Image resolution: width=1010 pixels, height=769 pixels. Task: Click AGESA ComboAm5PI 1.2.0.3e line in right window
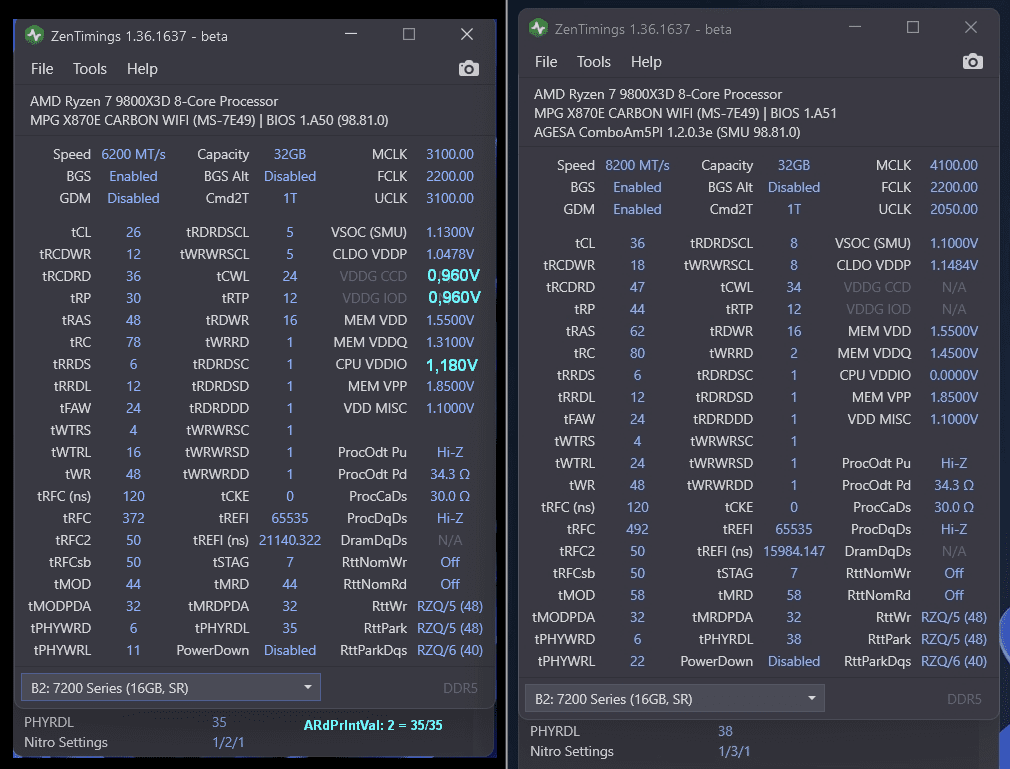[667, 133]
